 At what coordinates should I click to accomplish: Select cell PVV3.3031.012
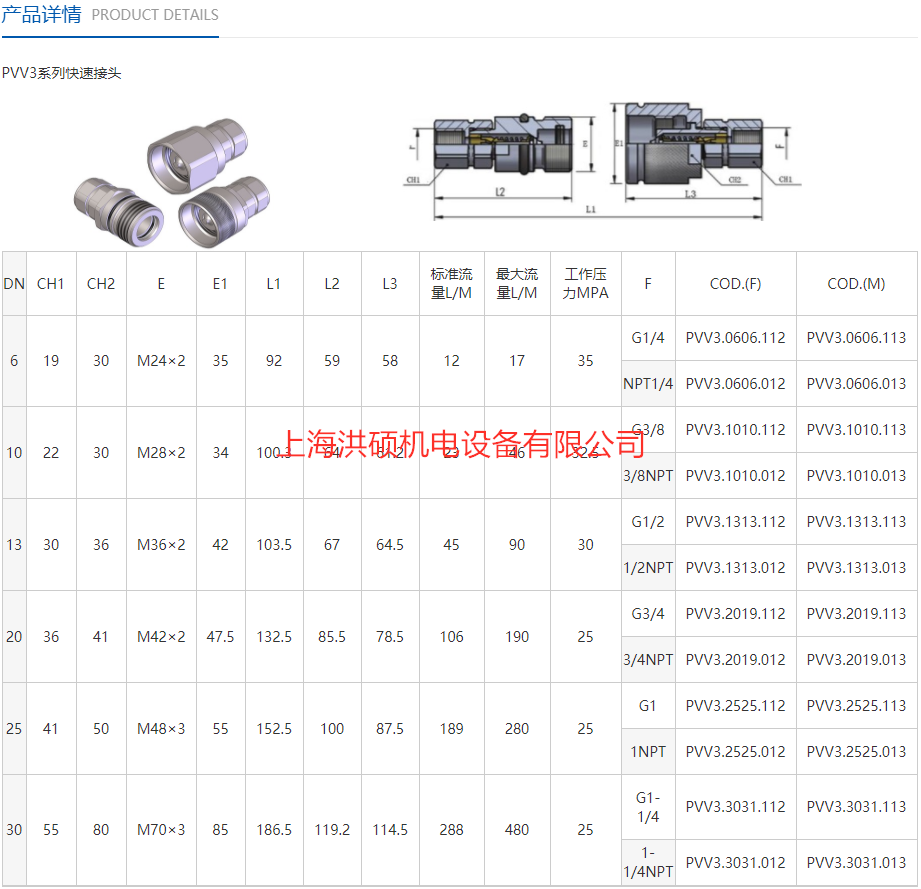tap(735, 863)
